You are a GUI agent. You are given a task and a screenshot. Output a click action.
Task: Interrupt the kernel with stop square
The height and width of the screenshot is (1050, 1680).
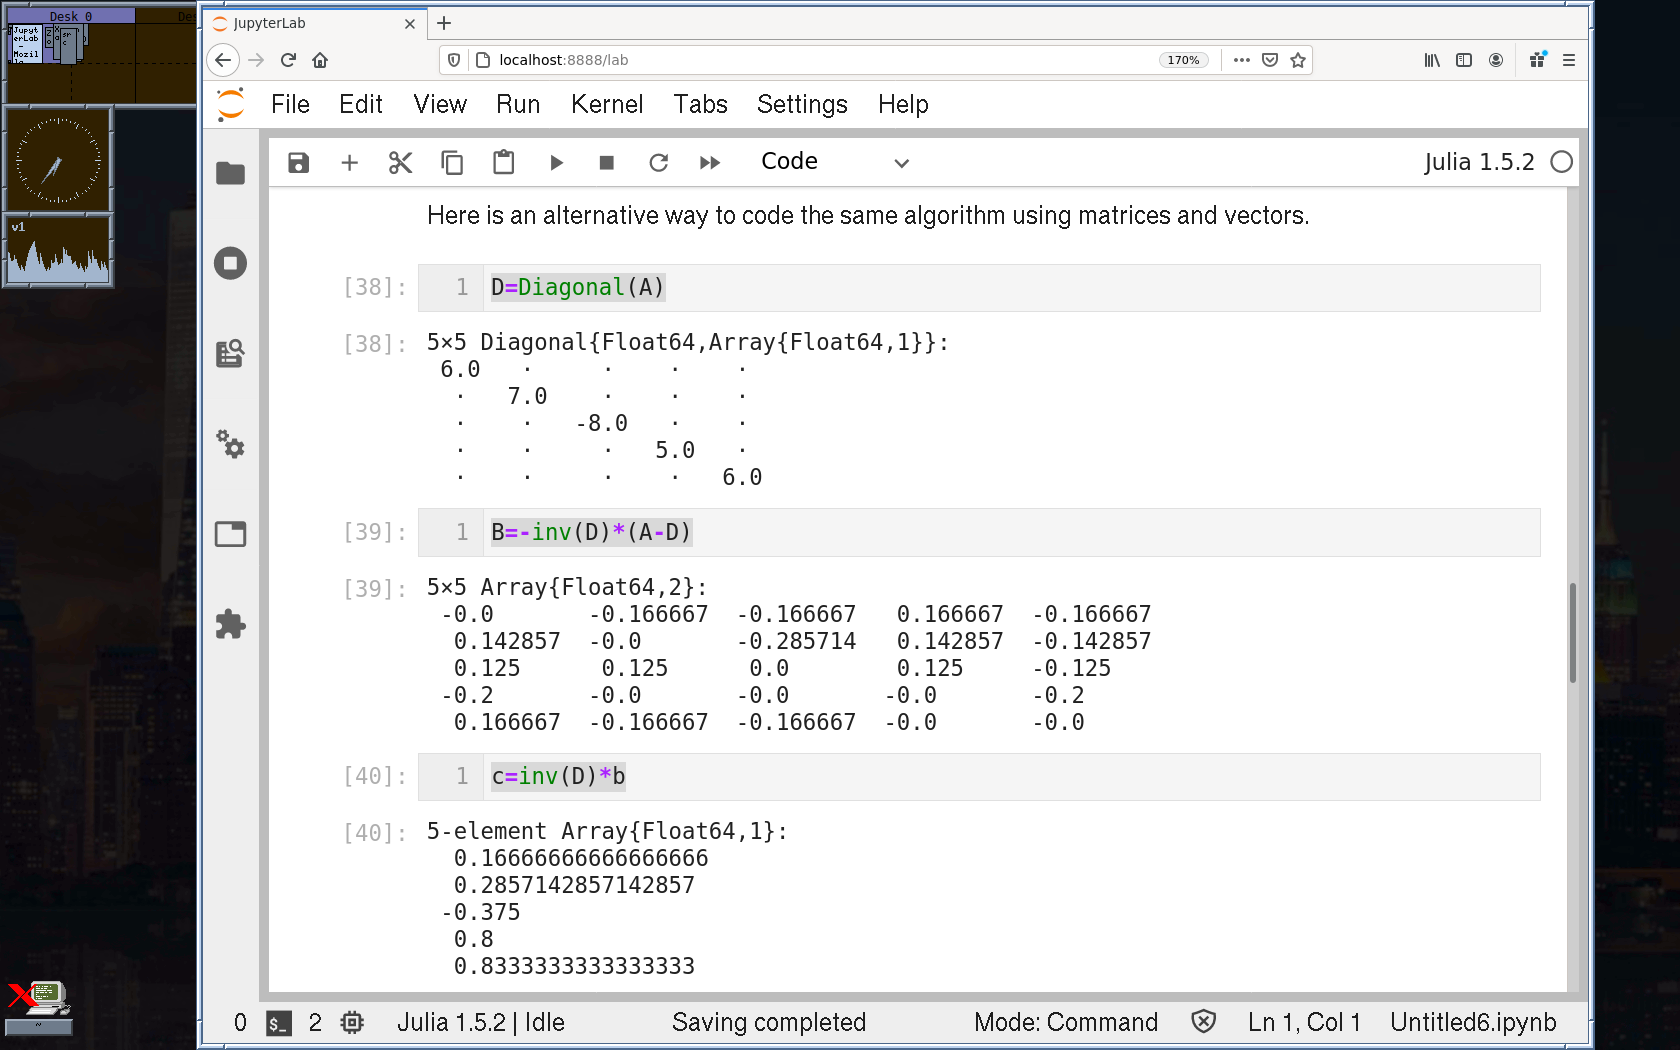(x=606, y=163)
